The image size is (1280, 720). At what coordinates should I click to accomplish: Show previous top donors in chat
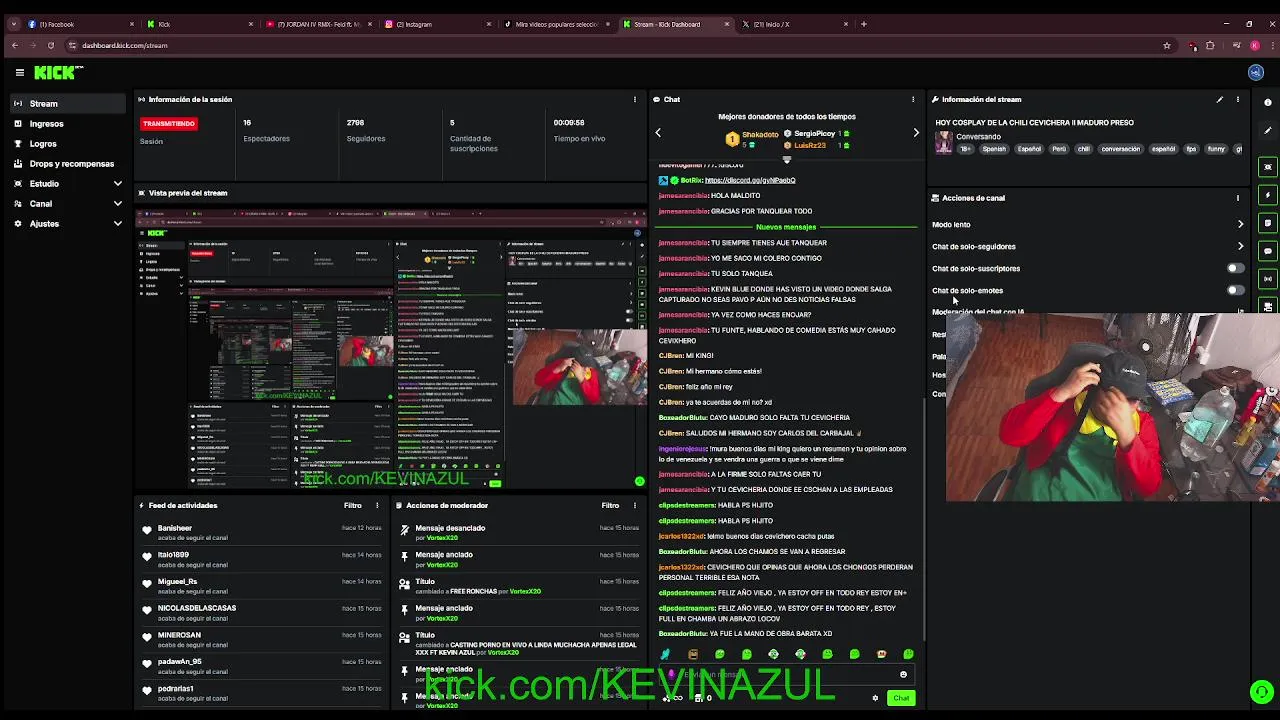[658, 132]
